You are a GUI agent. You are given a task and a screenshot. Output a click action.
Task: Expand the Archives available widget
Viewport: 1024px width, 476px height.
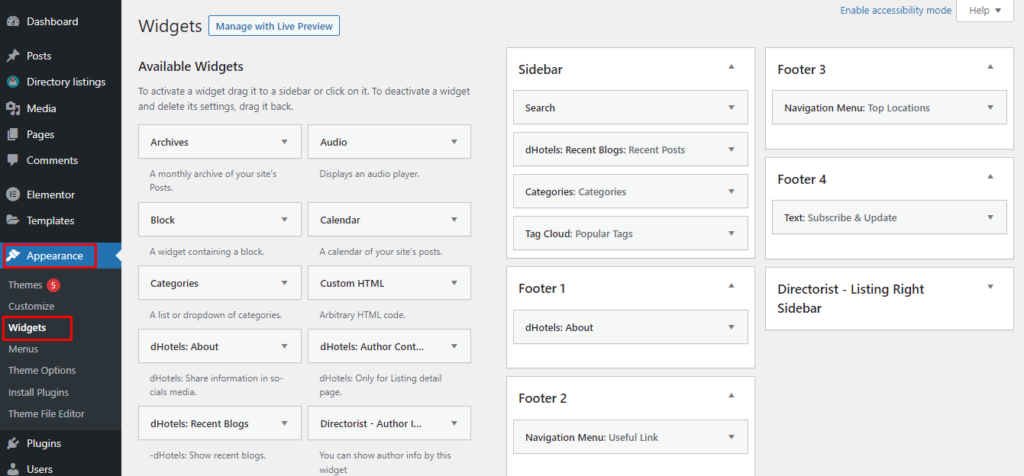(285, 142)
